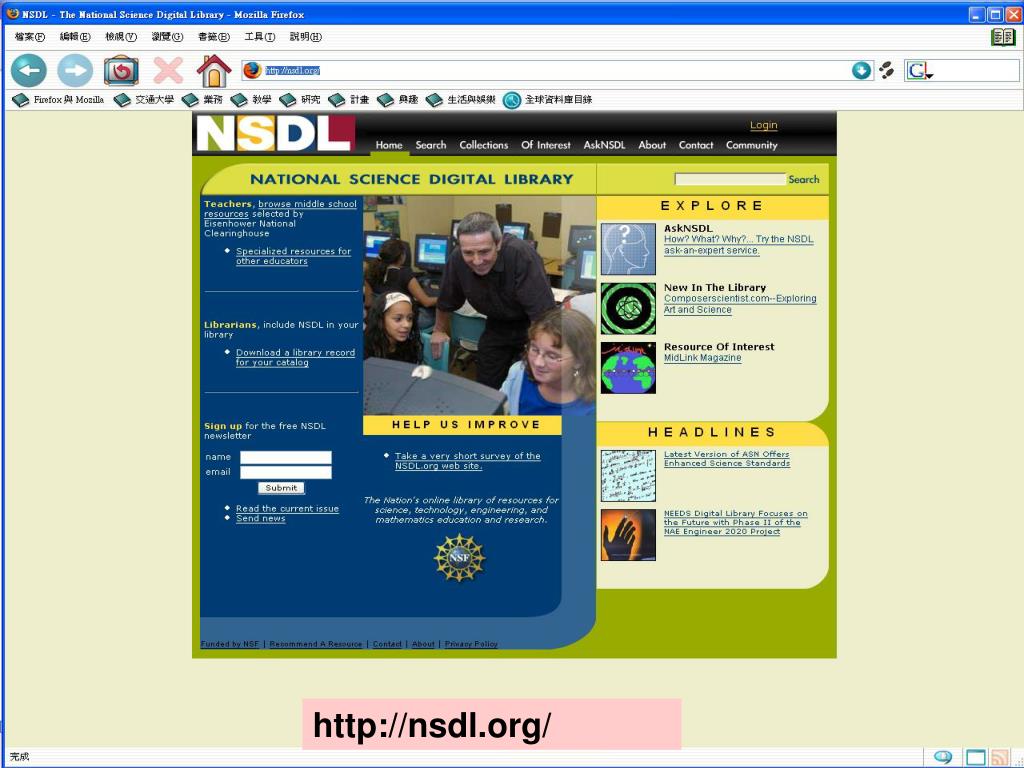Screen dimensions: 1024x768
Task: Go back with the Back arrow button
Action: tap(29, 70)
